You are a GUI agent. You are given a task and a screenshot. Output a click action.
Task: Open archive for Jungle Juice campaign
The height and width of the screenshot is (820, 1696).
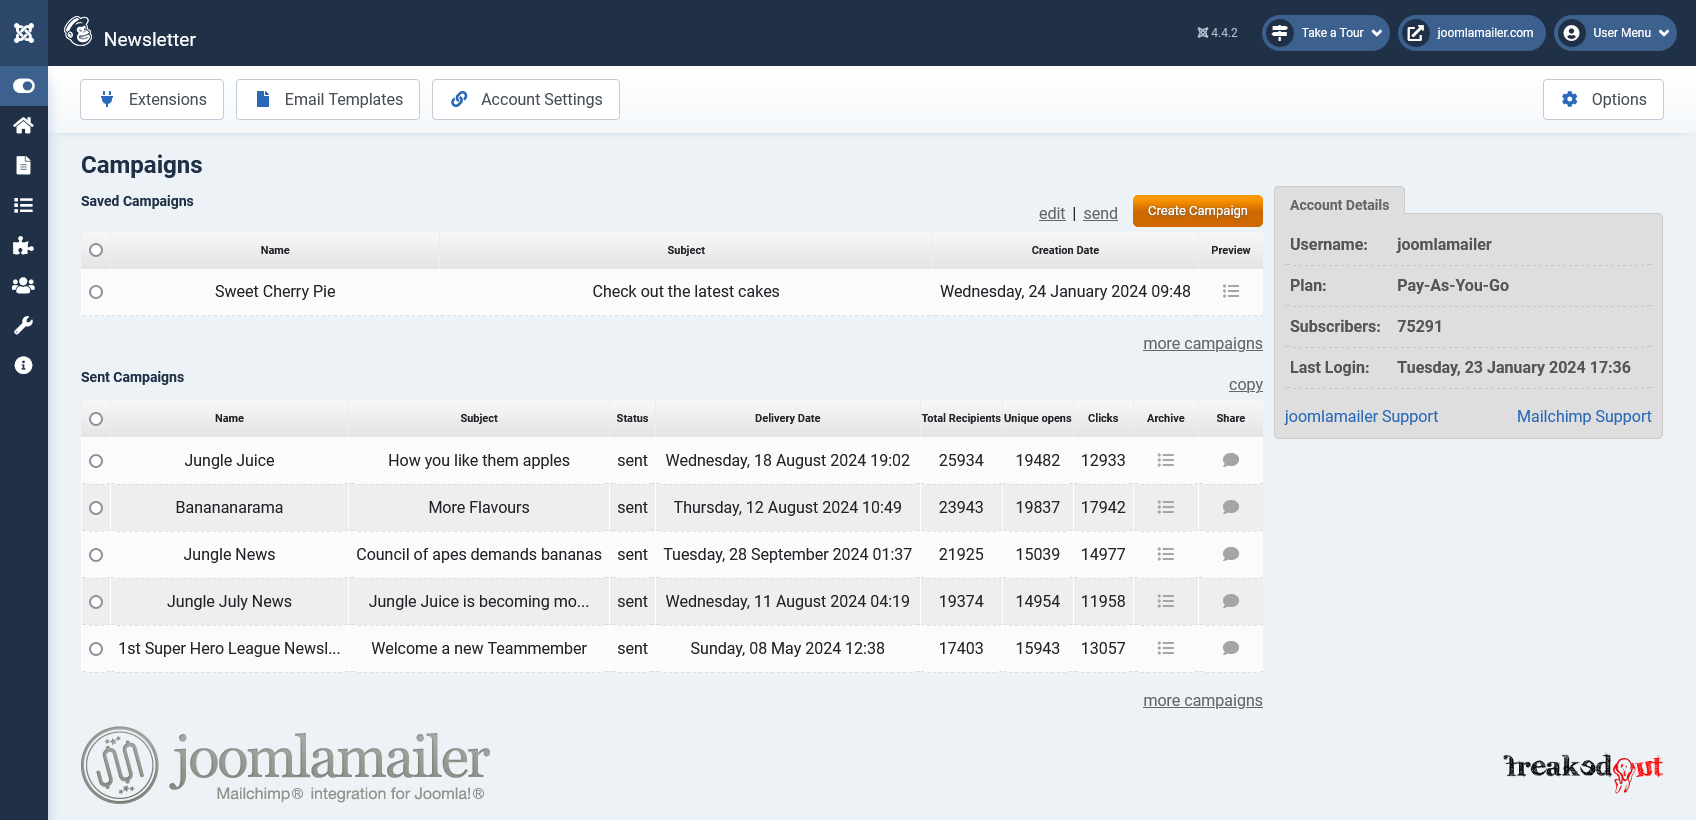point(1165,460)
